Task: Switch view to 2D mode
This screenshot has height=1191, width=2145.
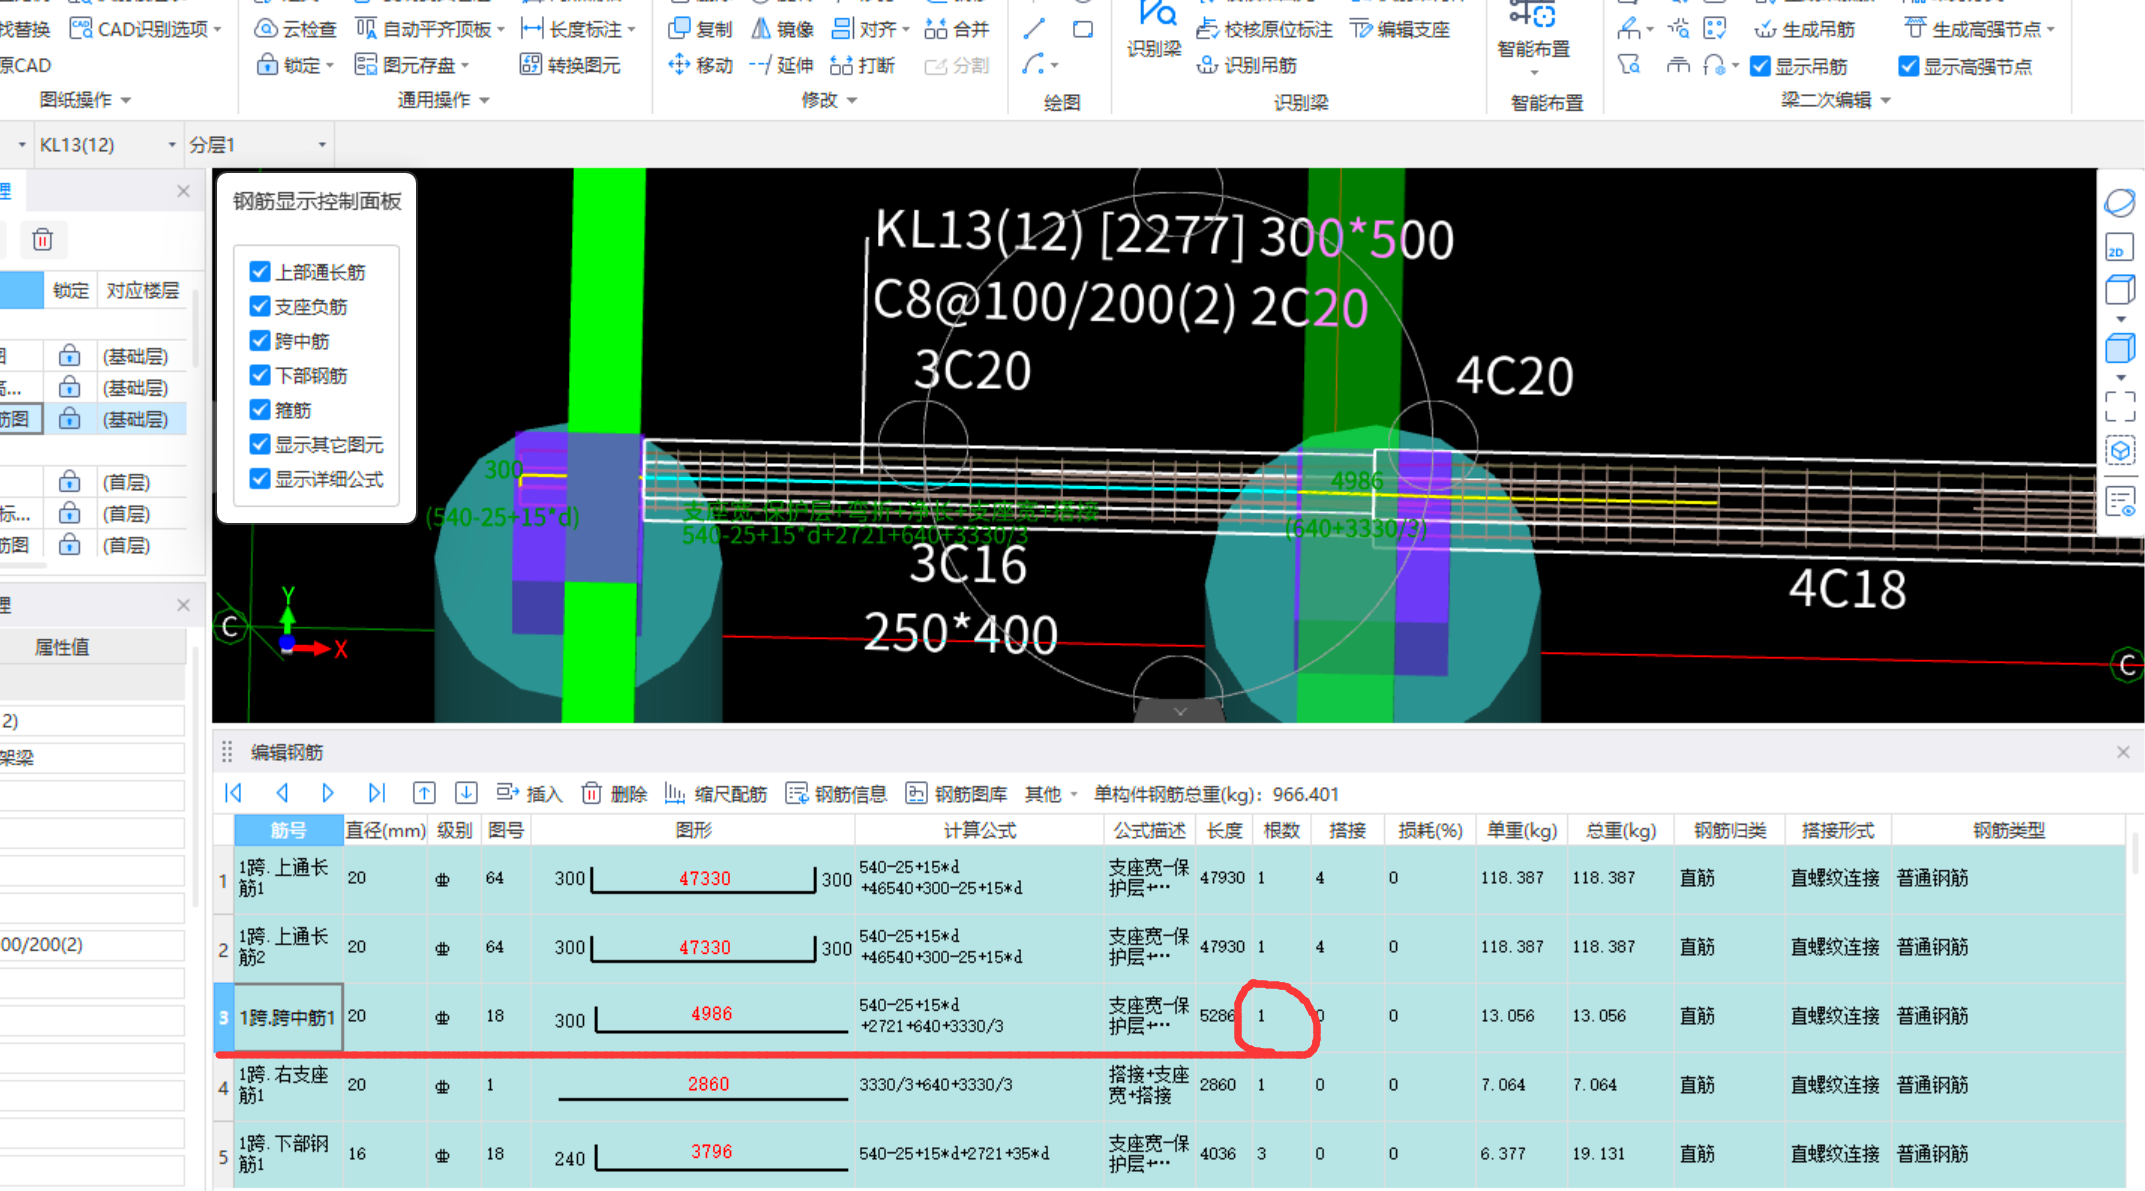Action: 2119,248
